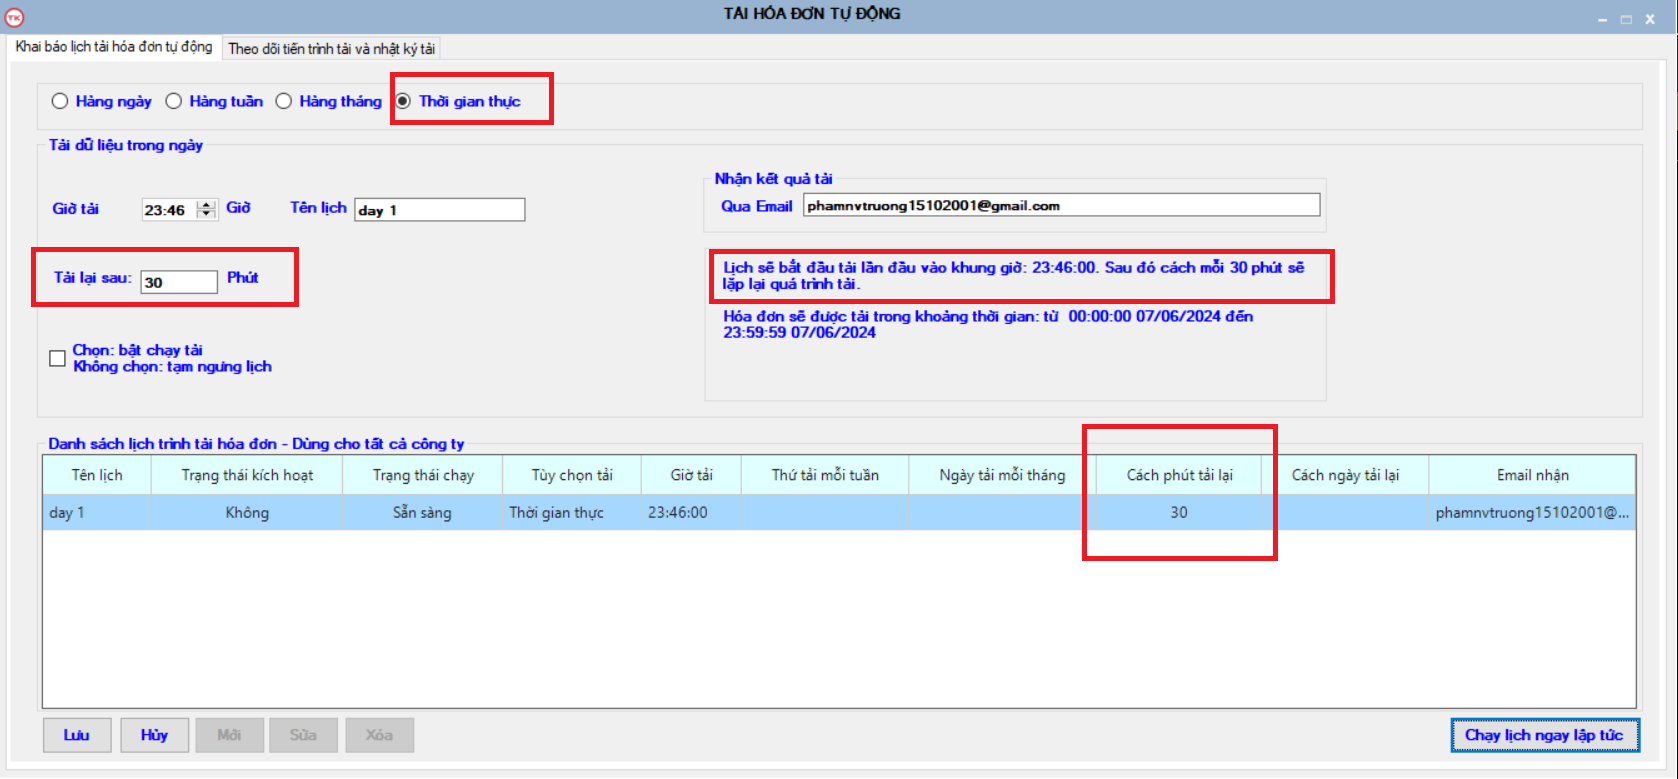This screenshot has width=1678, height=779.
Task: Select the Thời gian thực radio option
Action: [x=403, y=101]
